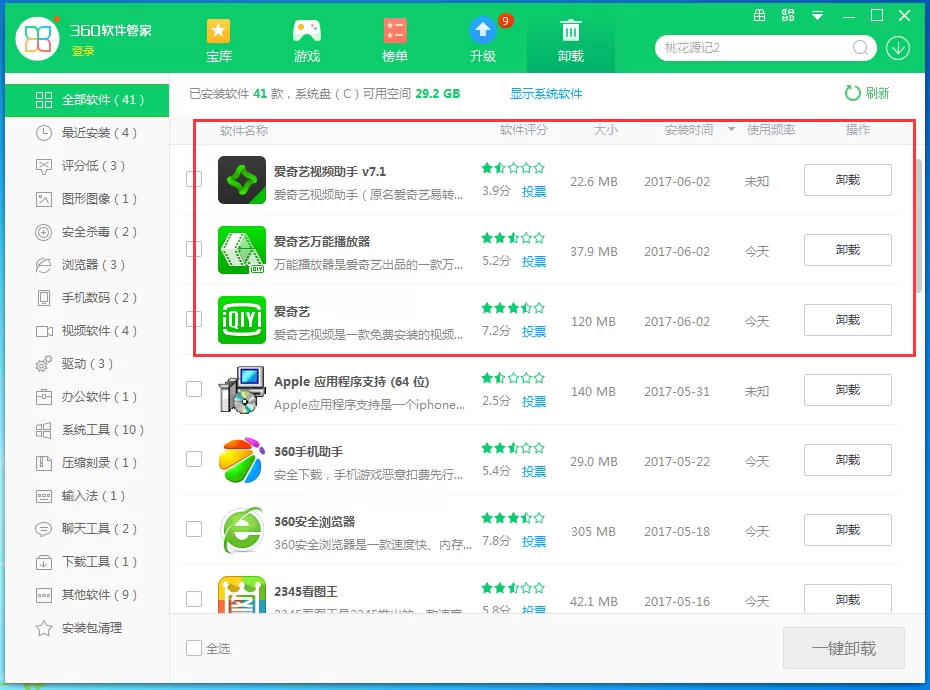
Task: Click 登录 login link
Action: [83, 51]
